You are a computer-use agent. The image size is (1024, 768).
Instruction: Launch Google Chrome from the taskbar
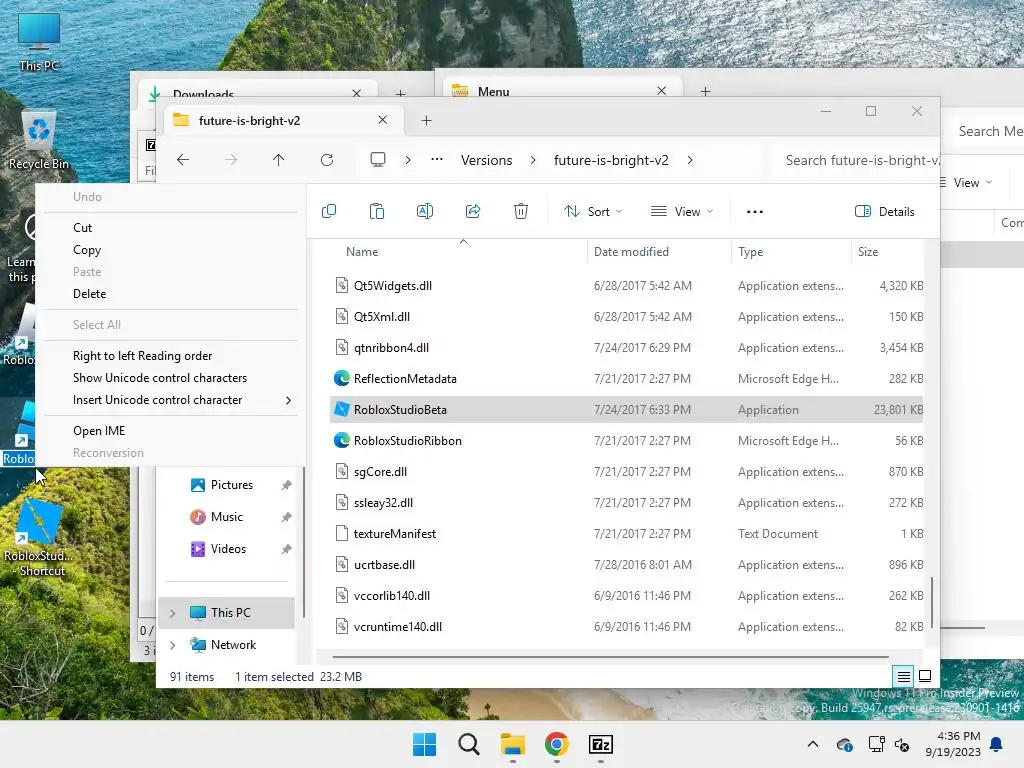pyautogui.click(x=556, y=744)
